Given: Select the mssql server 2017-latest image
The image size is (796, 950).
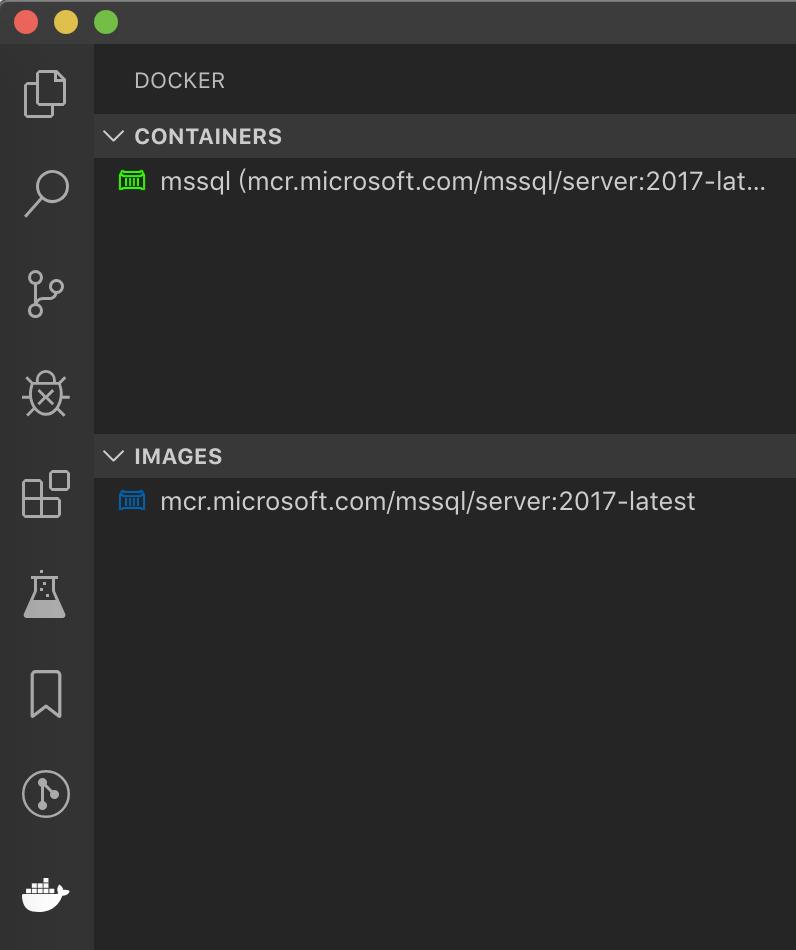Looking at the screenshot, I should tap(445, 501).
